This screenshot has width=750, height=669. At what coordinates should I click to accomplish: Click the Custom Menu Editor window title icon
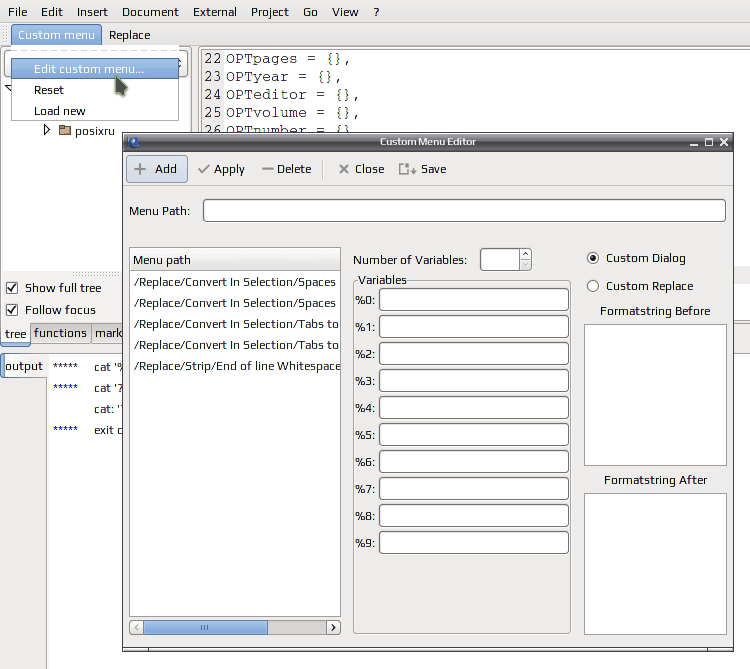pyautogui.click(x=133, y=142)
